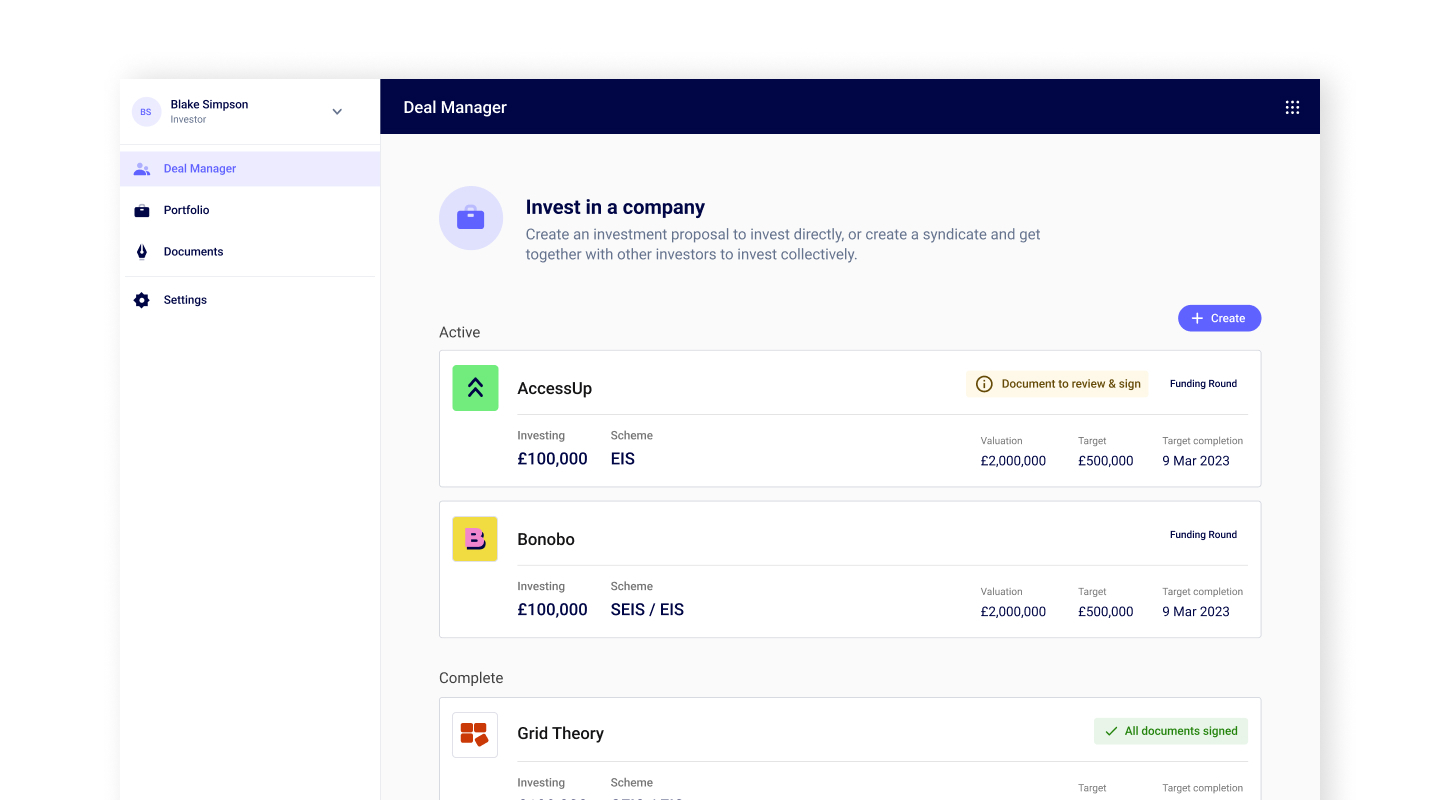Select Documents in the sidebar
Image resolution: width=1440 pixels, height=800 pixels.
click(x=193, y=251)
